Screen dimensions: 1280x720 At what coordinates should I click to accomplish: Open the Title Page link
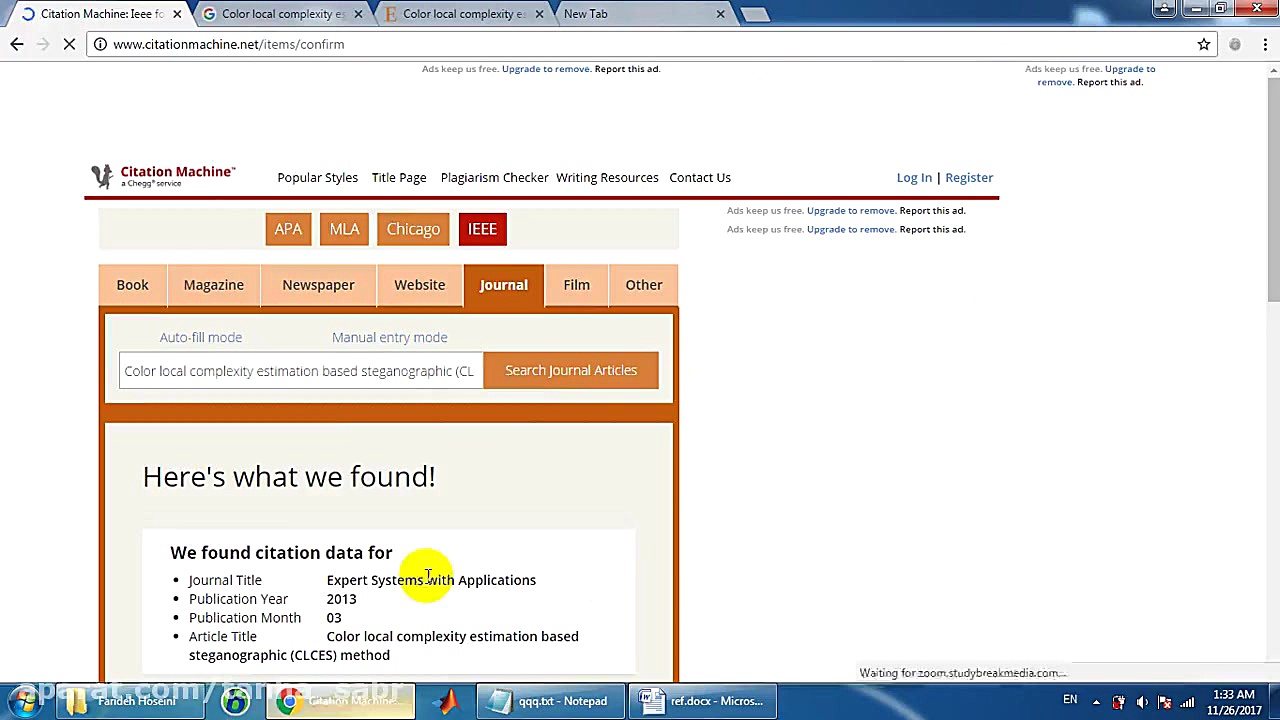pos(399,177)
